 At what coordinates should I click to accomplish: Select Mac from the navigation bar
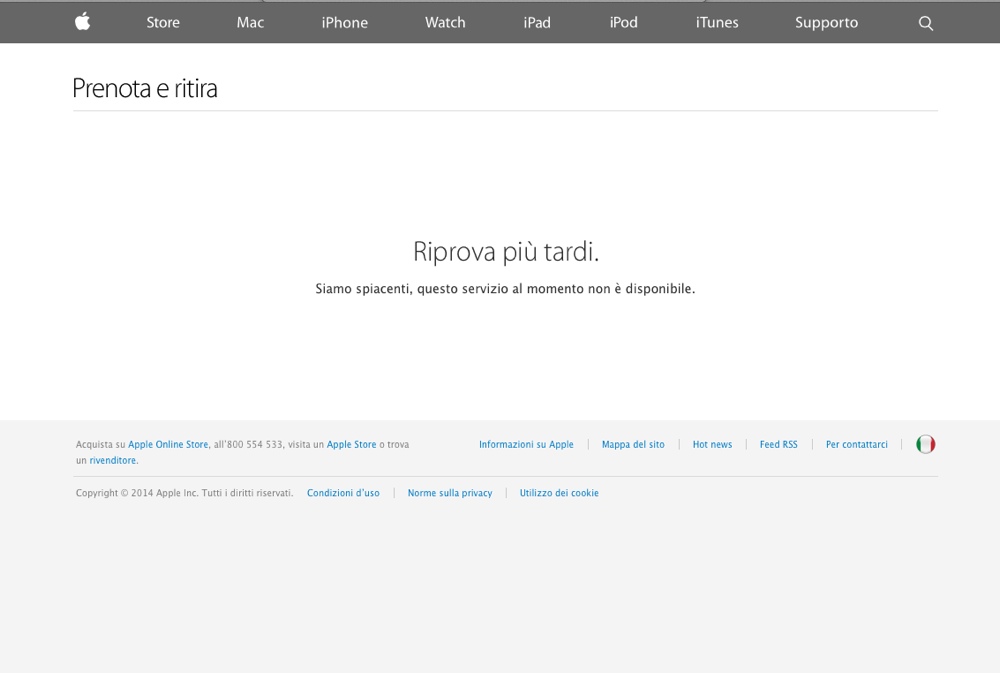[249, 22]
